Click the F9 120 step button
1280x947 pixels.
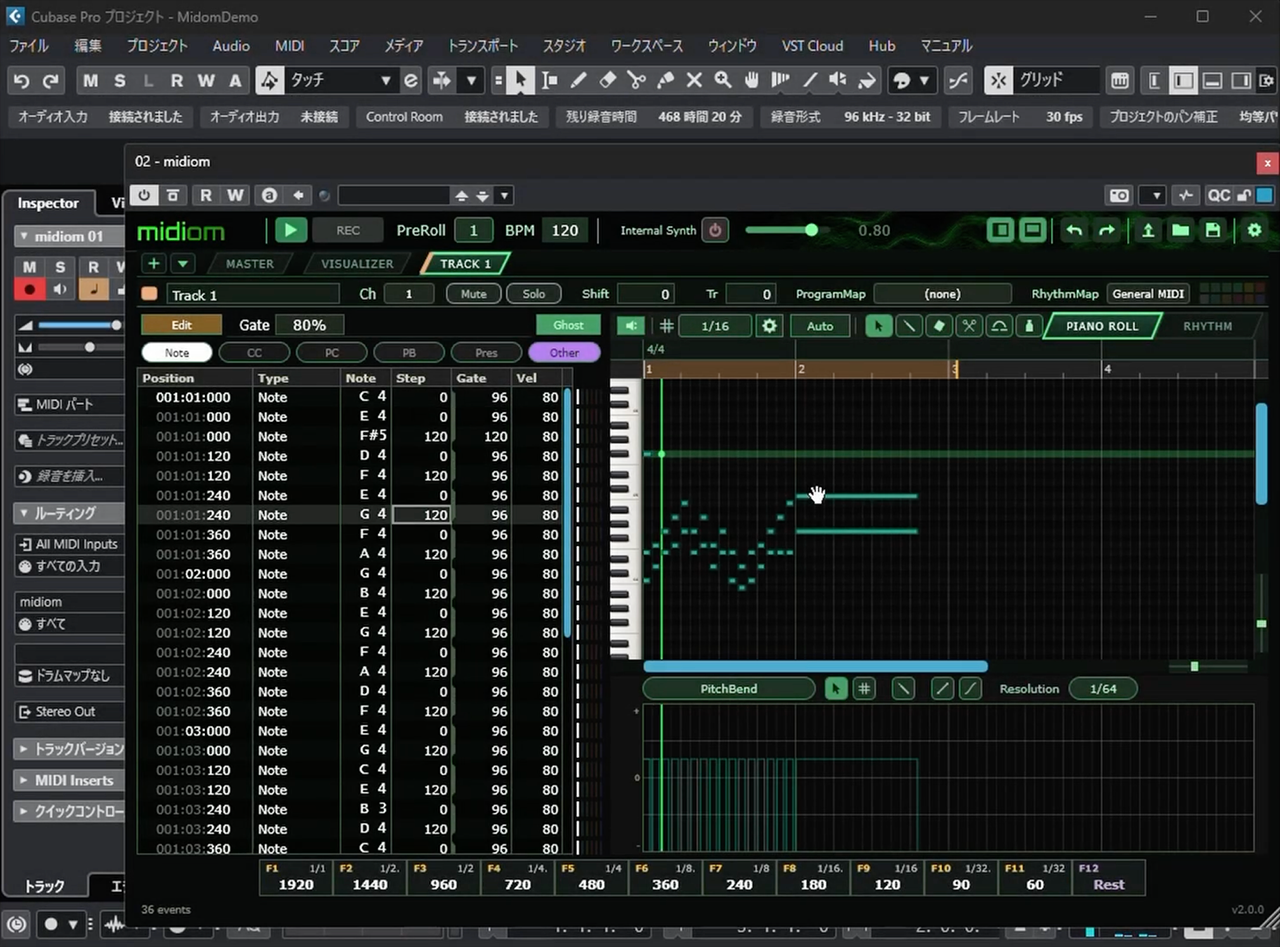coord(887,877)
